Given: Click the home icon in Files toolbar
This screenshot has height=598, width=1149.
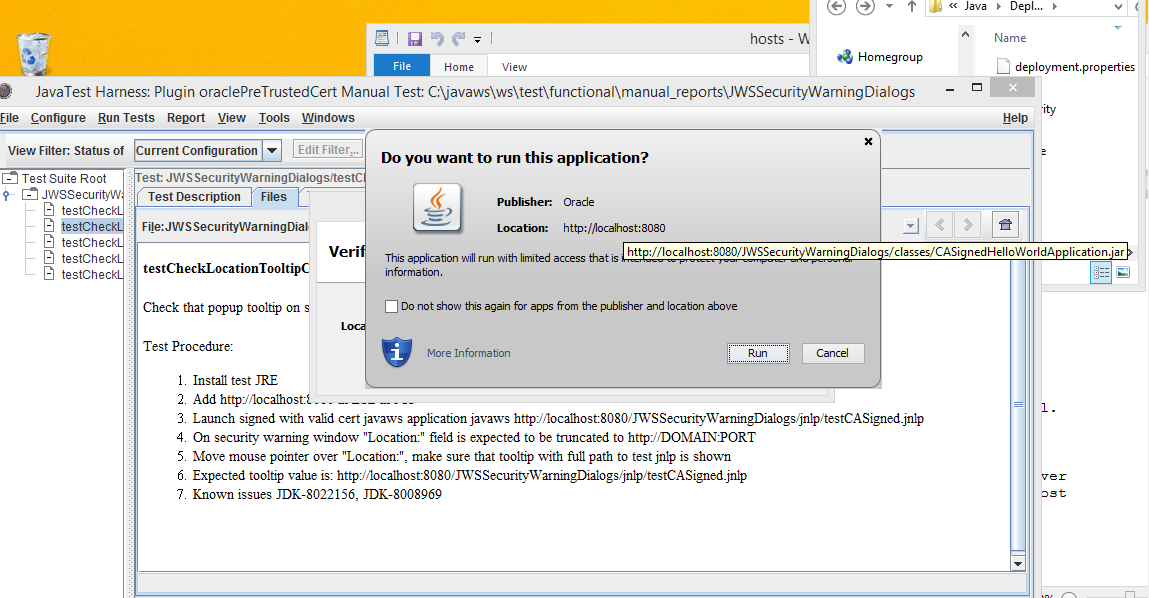Looking at the screenshot, I should pyautogui.click(x=1005, y=224).
